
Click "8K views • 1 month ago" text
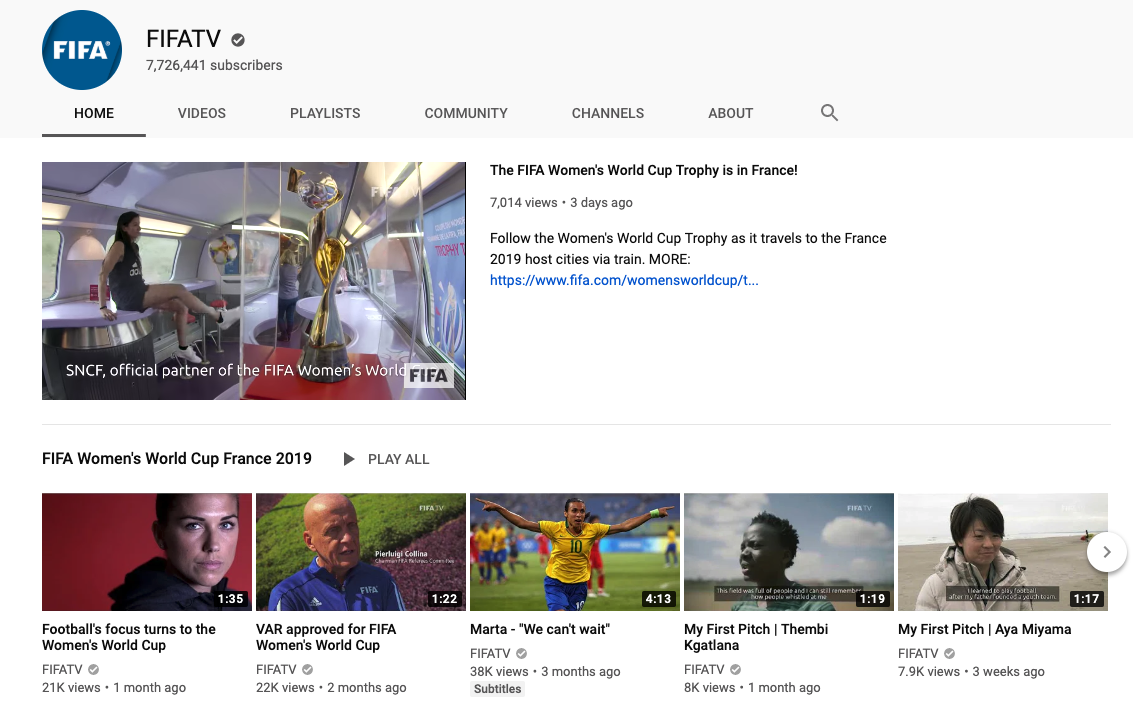[x=752, y=688]
